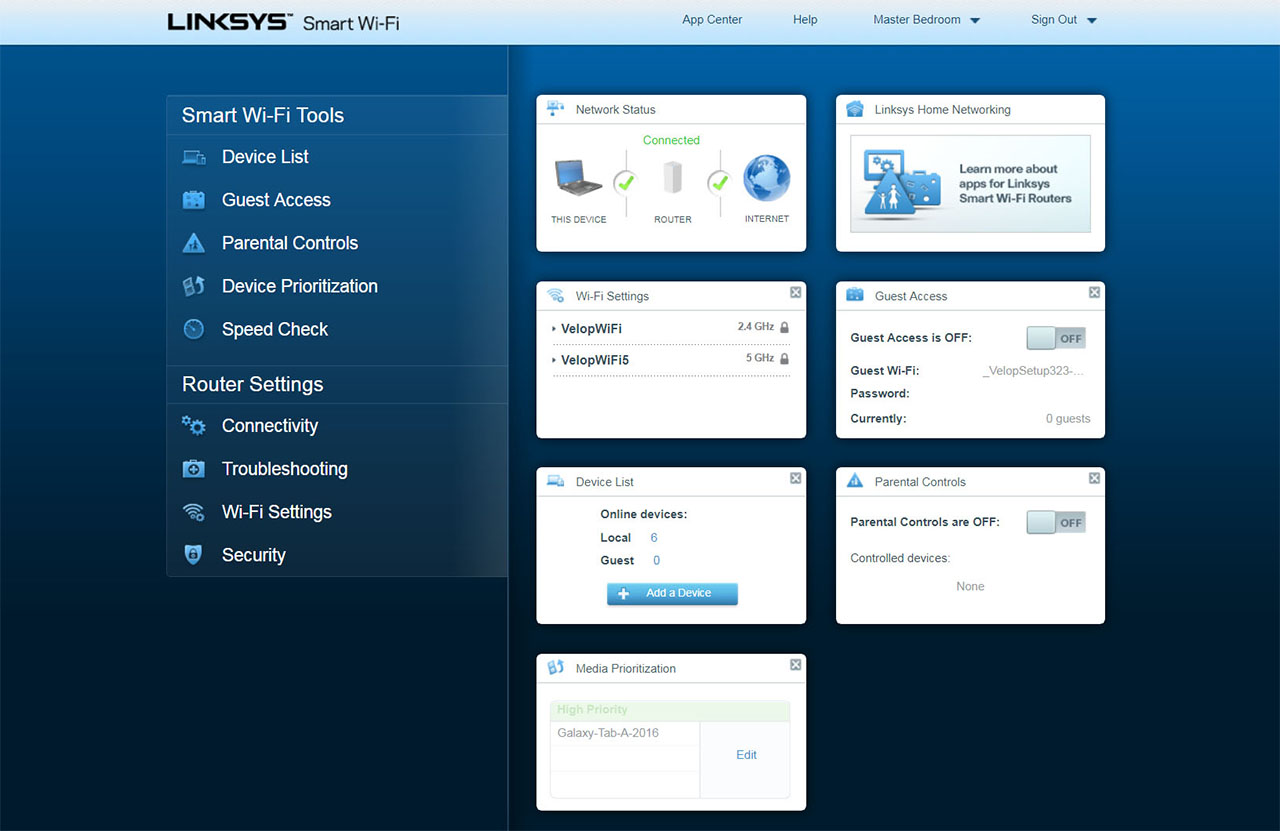1280x831 pixels.
Task: Click the Linksys Smart Wi-Fi logo
Action: pos(283,22)
